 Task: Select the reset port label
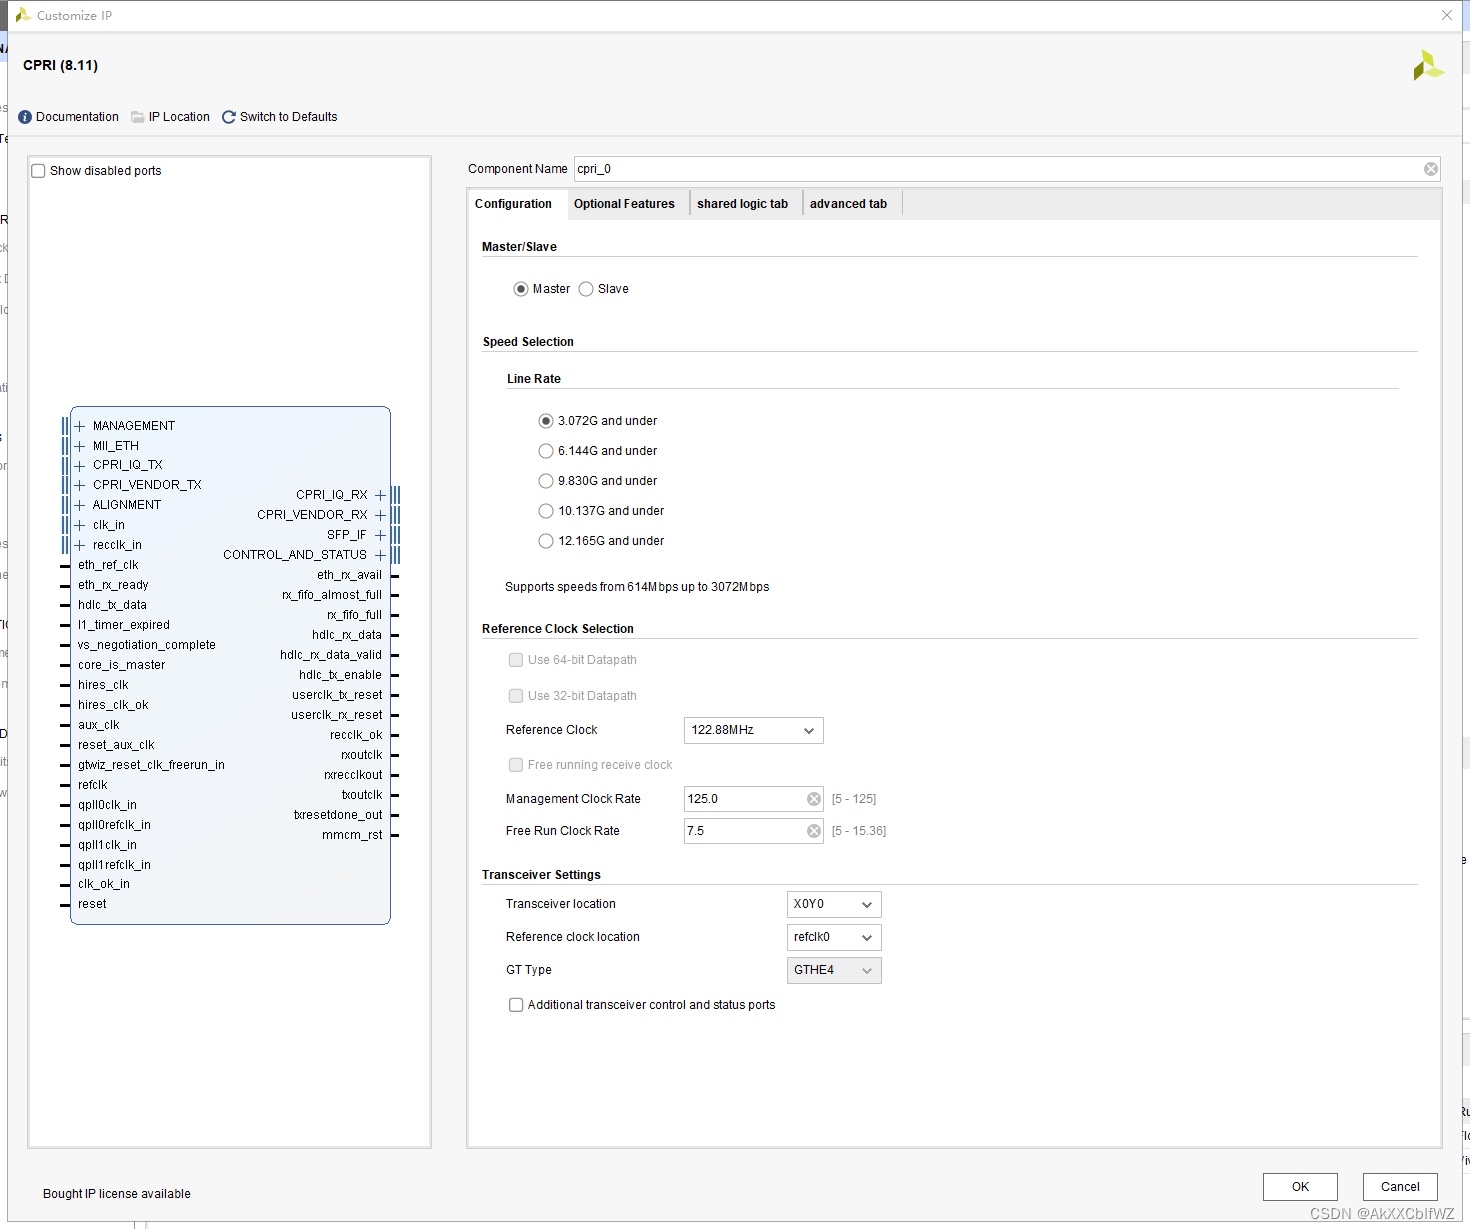[x=92, y=904]
